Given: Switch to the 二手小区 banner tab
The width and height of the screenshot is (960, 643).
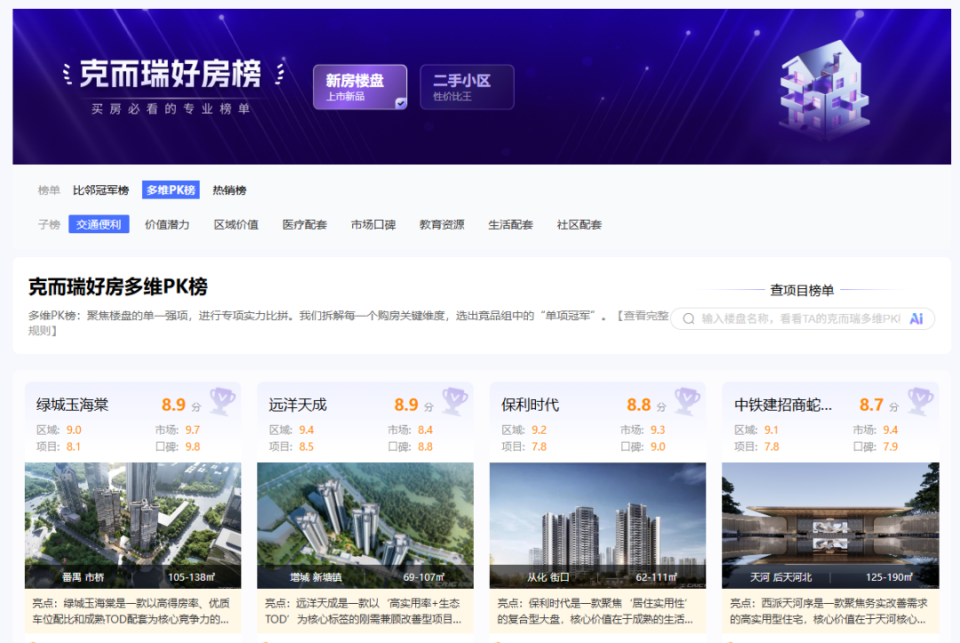Looking at the screenshot, I should [x=467, y=87].
